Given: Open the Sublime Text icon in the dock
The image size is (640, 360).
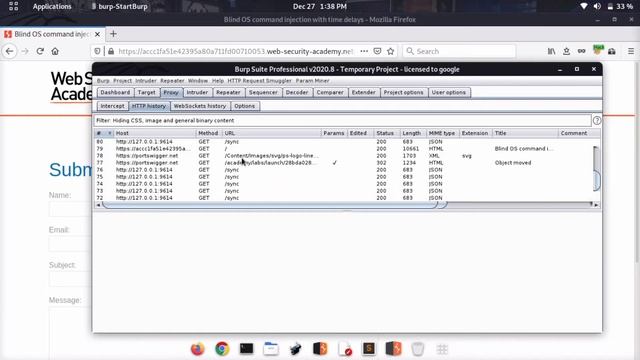Looking at the screenshot, I should [x=369, y=349].
